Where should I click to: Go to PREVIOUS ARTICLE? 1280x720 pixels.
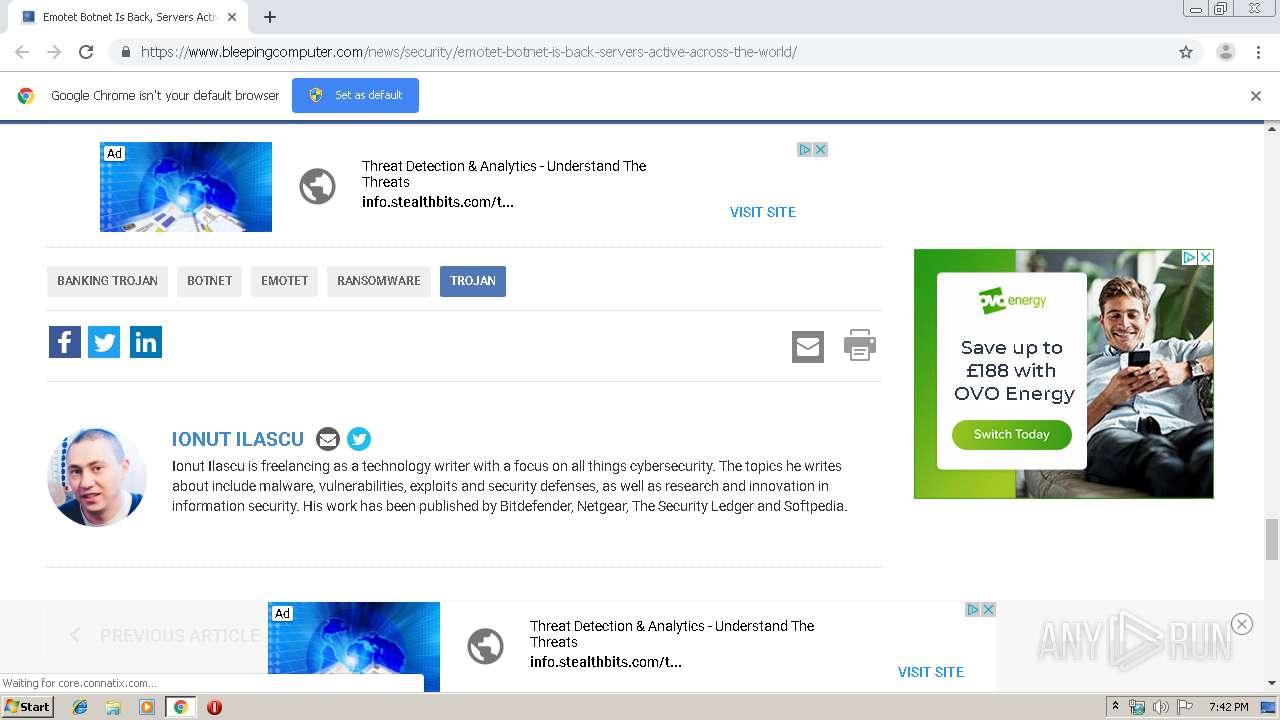tap(165, 635)
